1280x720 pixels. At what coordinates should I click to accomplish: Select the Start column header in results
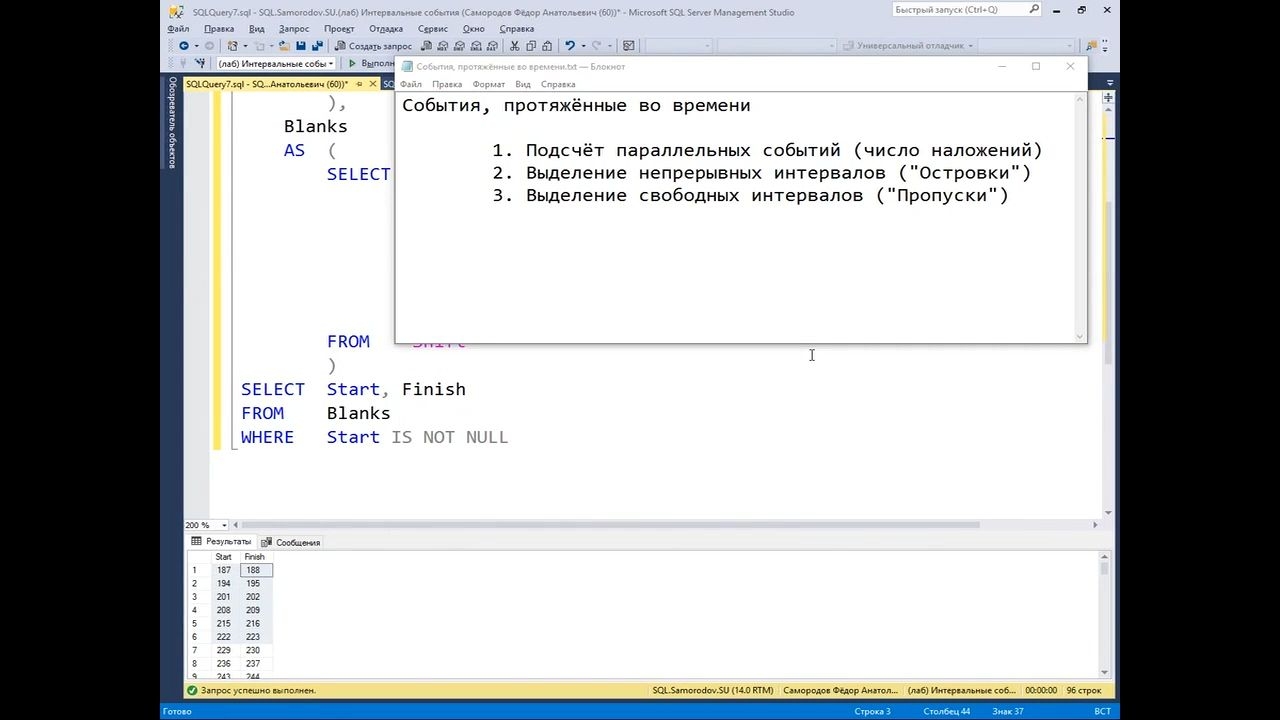[223, 557]
